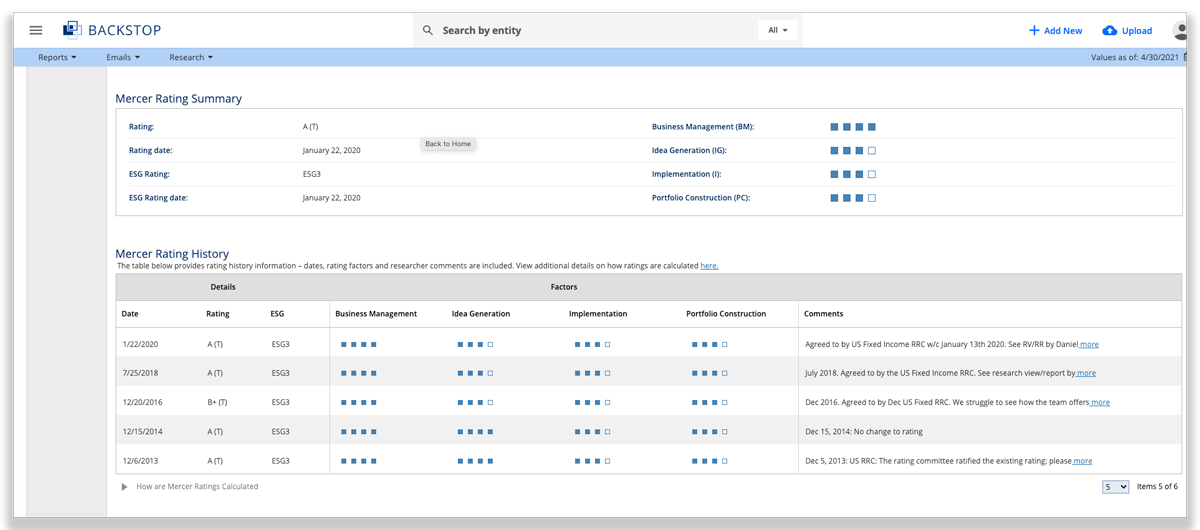Open the rows-per-page dropdown showing 5
The image size is (1200, 530).
click(x=1116, y=487)
